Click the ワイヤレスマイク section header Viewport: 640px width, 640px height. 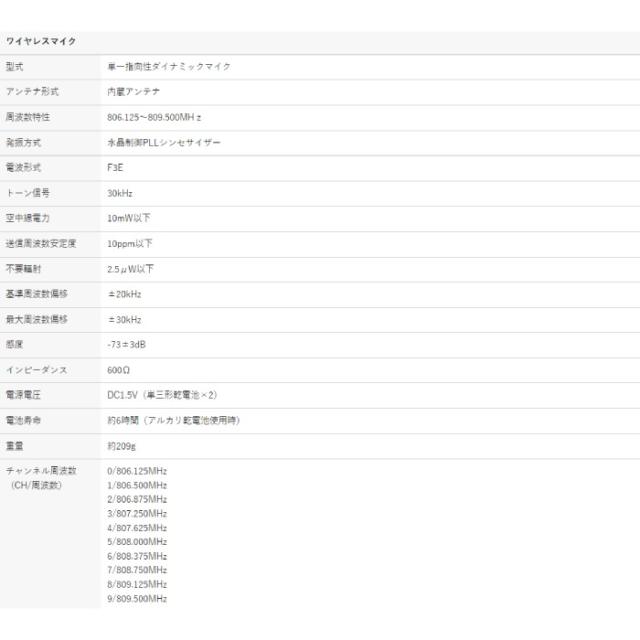[x=41, y=41]
